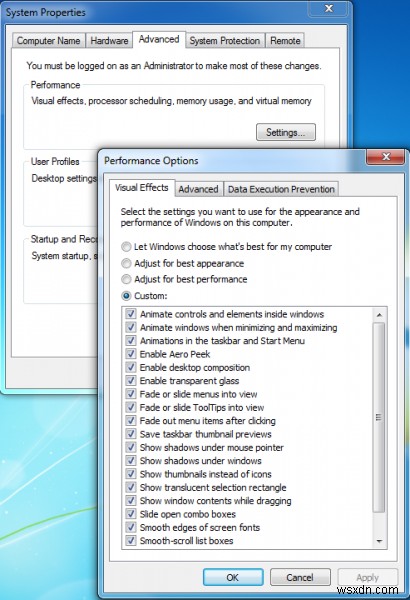Select Adjust for best performance
410x600 pixels.
click(x=126, y=279)
